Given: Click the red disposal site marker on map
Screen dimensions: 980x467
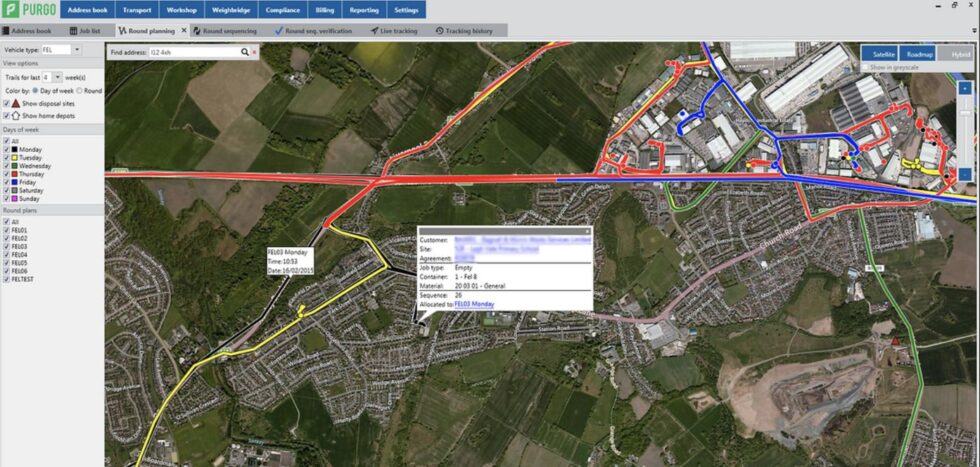Looking at the screenshot, I should tap(895, 341).
